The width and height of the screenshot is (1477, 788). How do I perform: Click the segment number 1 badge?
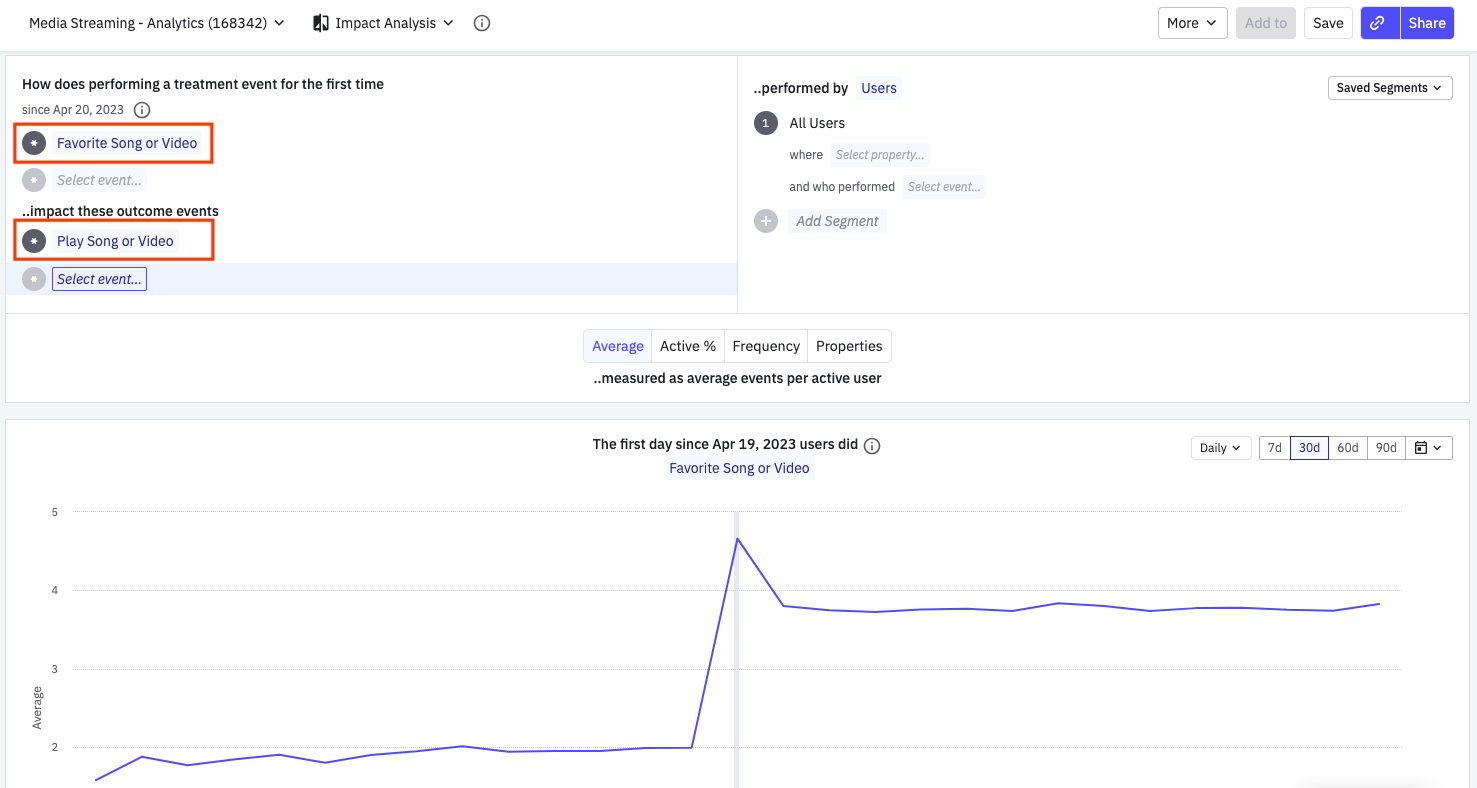point(766,123)
